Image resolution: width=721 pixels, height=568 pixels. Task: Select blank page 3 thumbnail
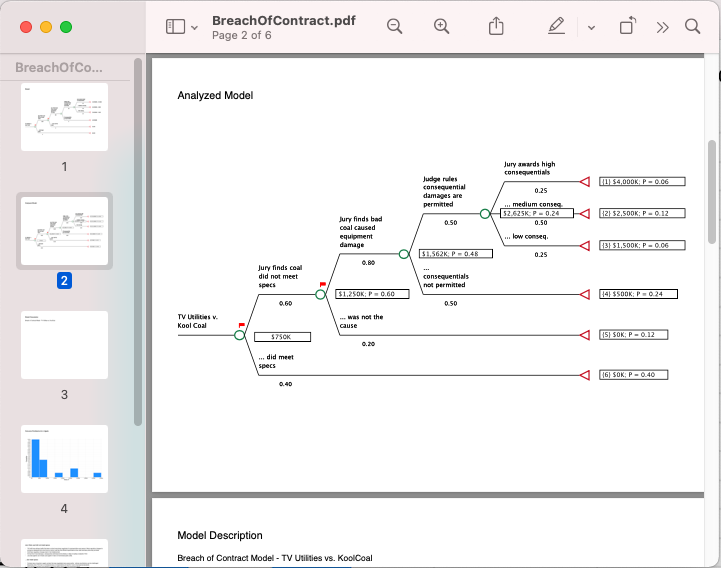64,345
